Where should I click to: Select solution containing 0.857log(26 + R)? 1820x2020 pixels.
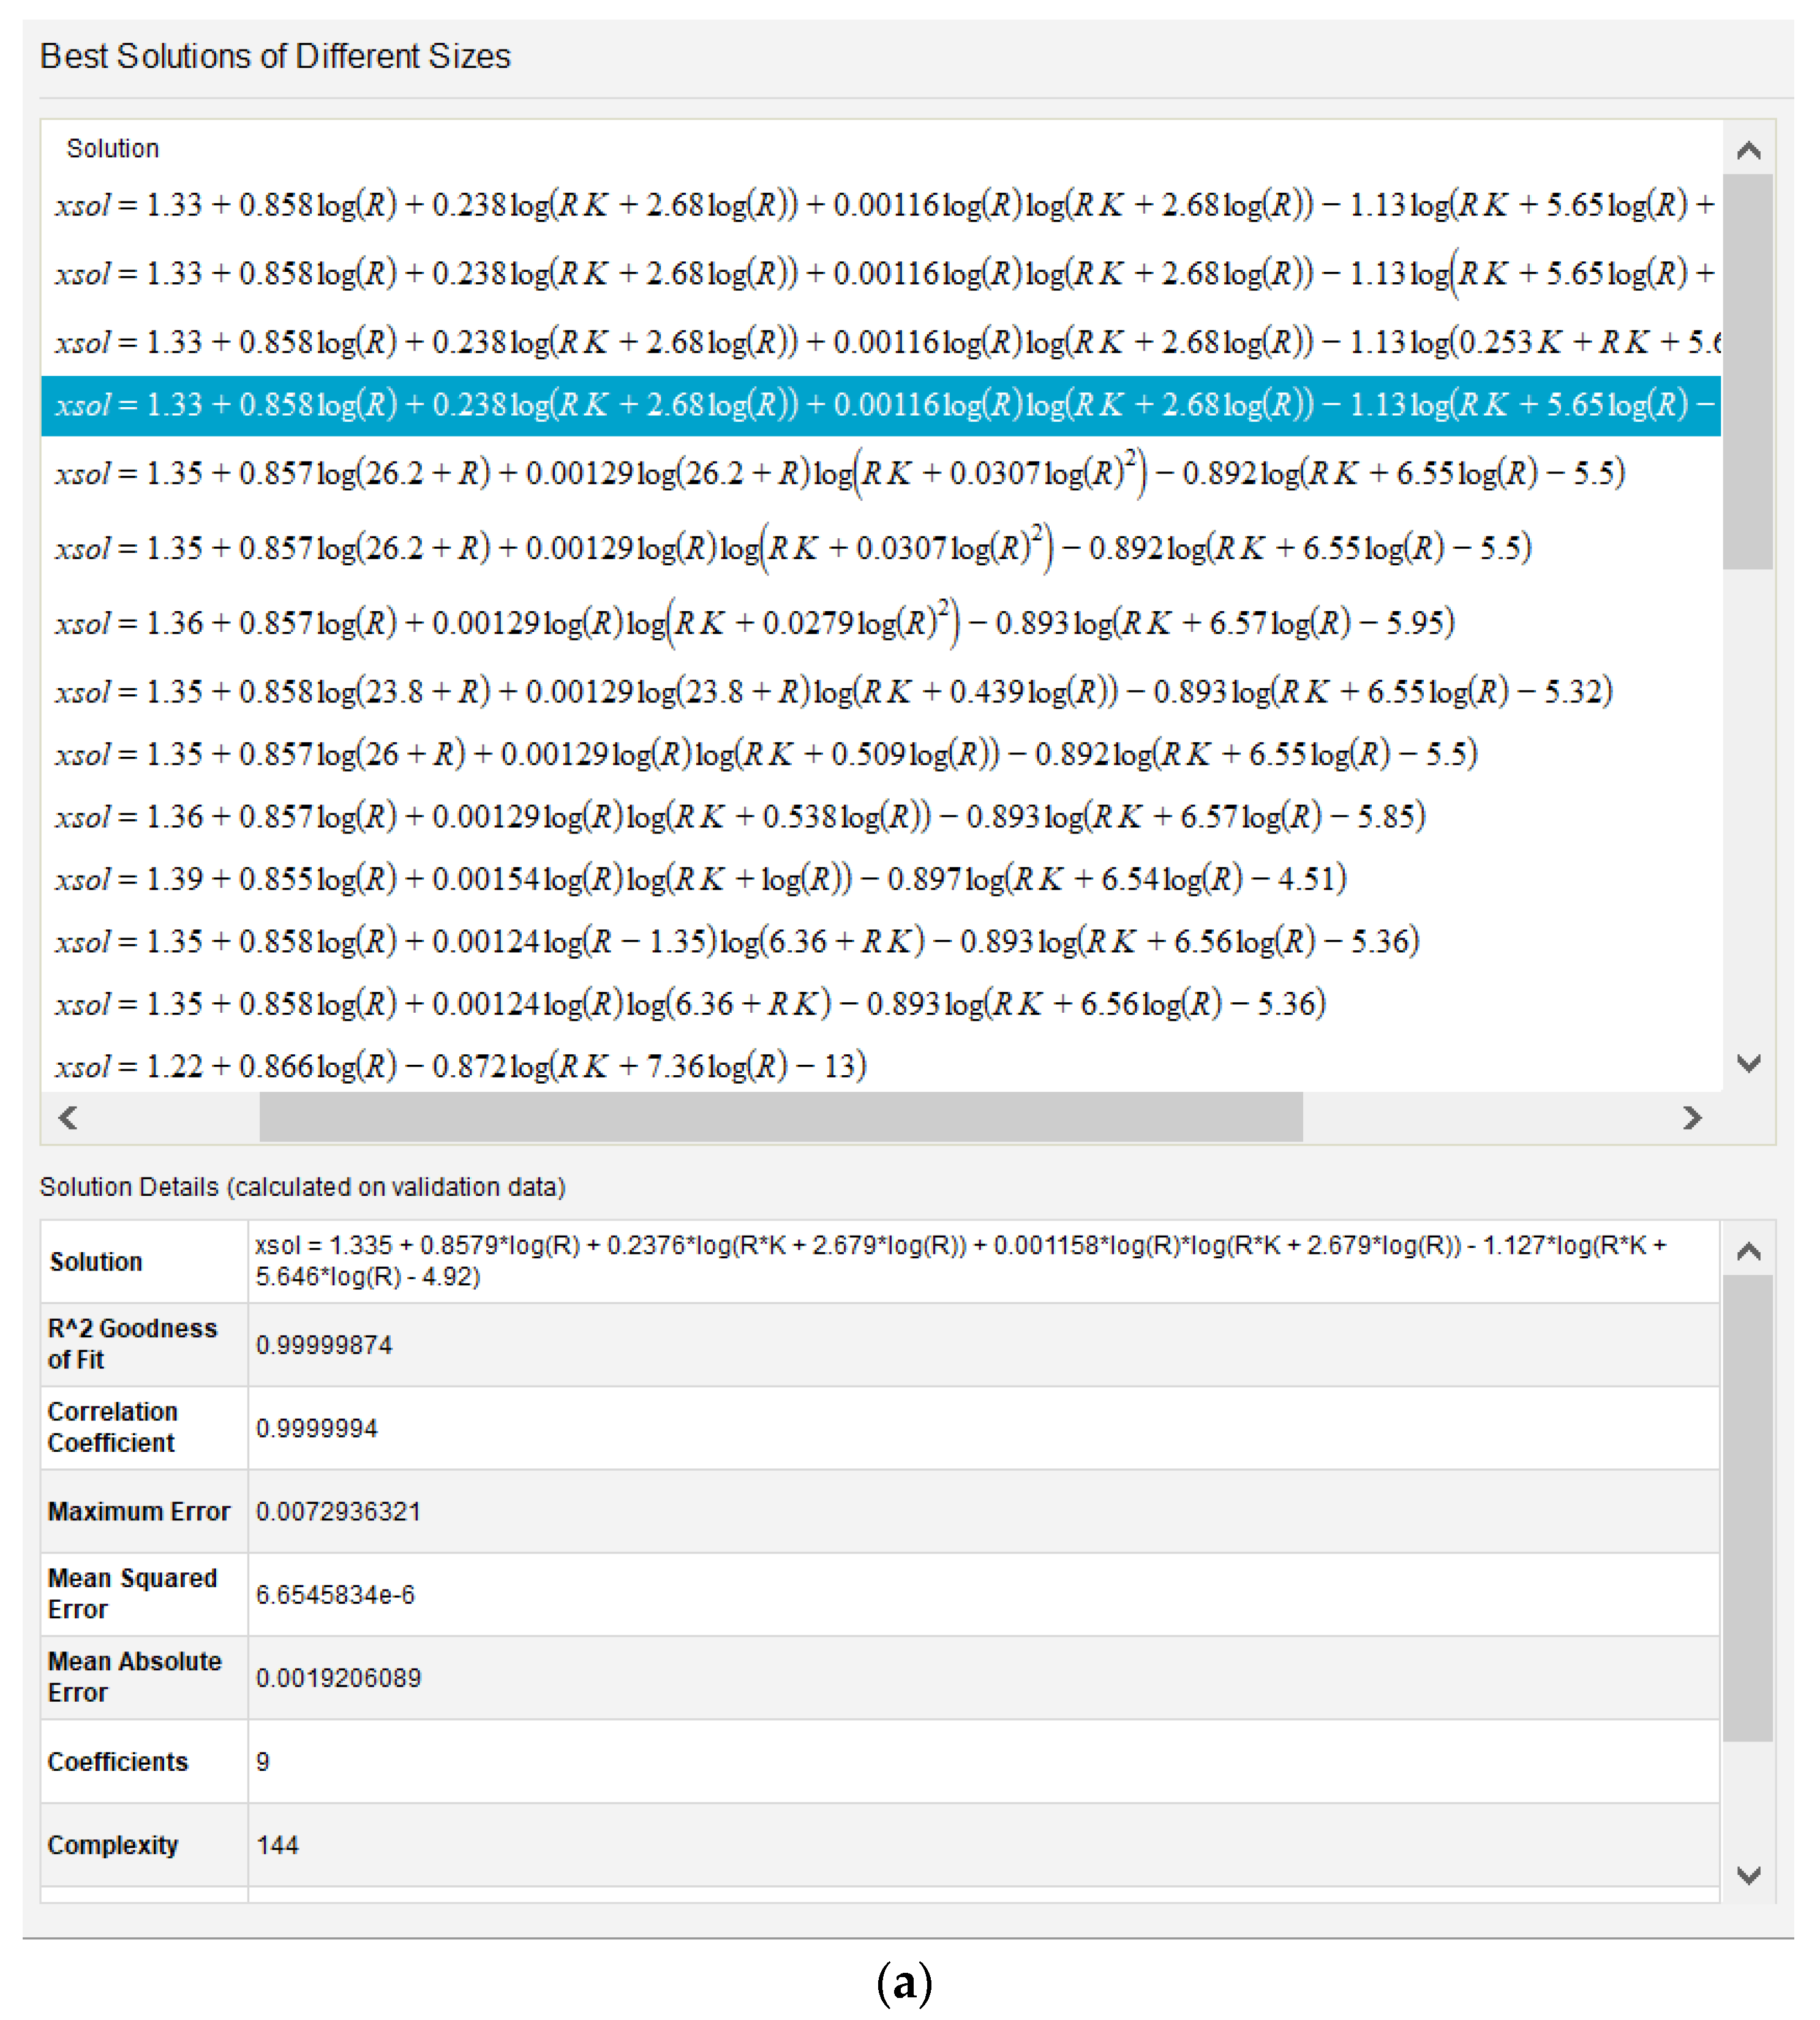coord(766,754)
